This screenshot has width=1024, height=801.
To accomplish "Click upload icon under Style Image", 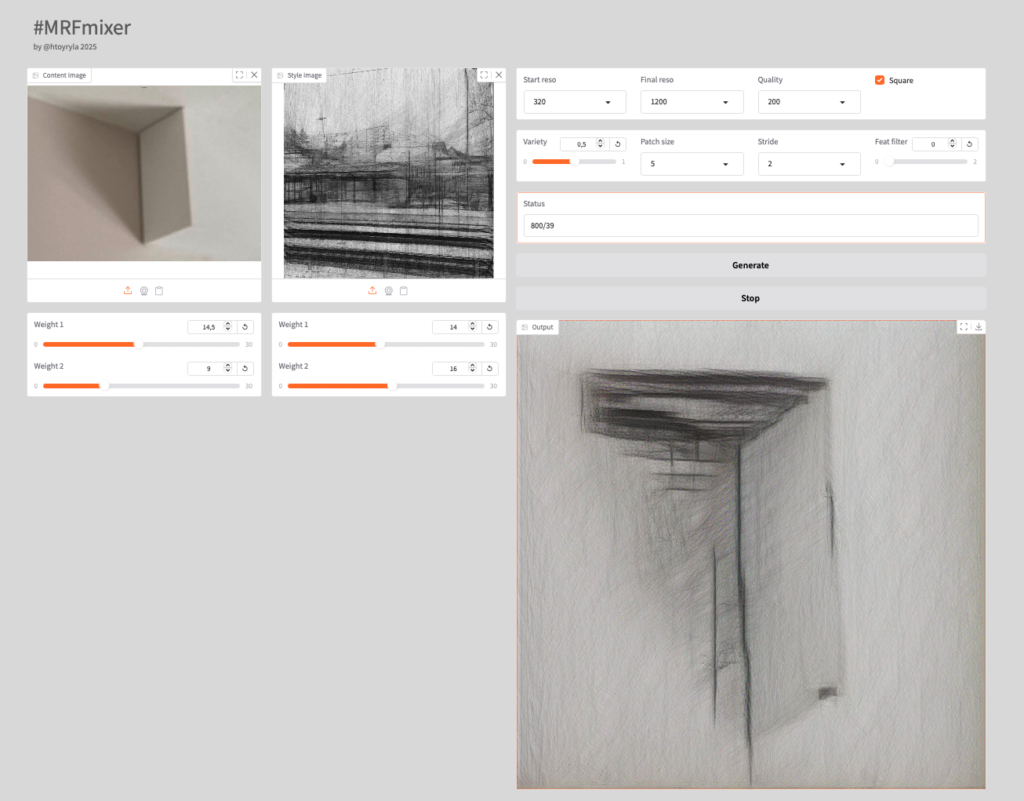I will click(372, 290).
